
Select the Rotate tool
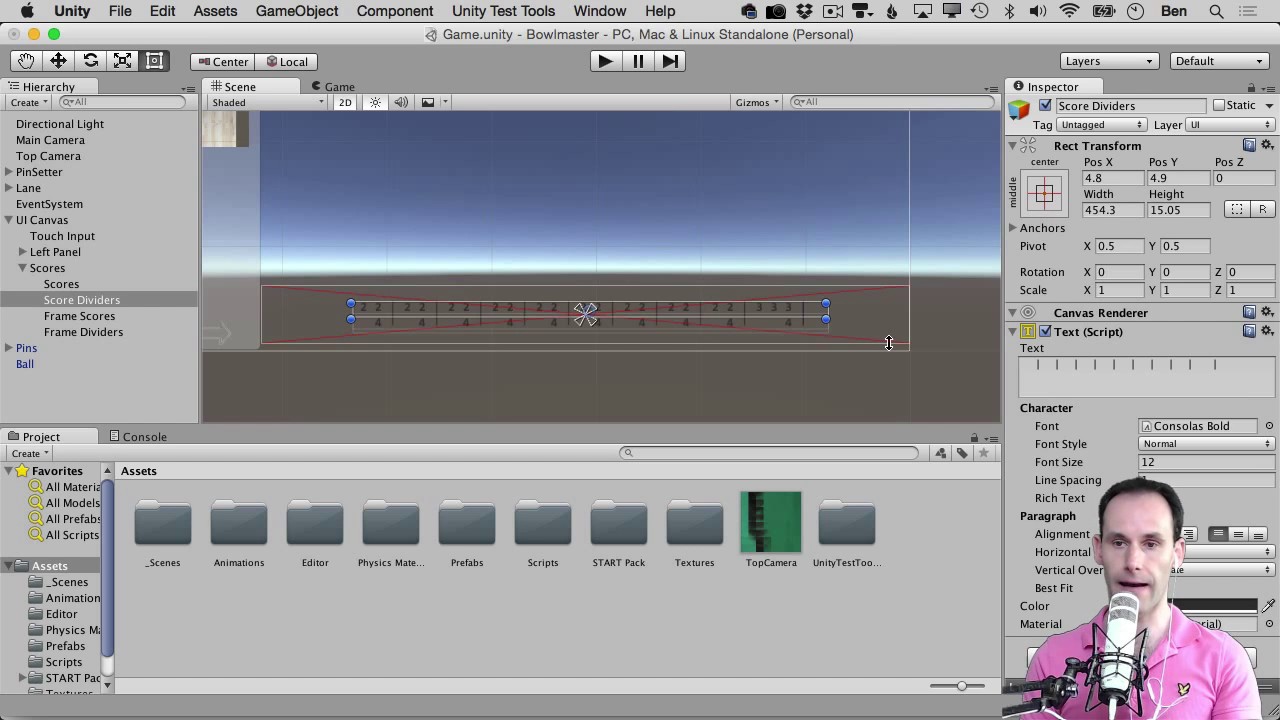[x=90, y=61]
